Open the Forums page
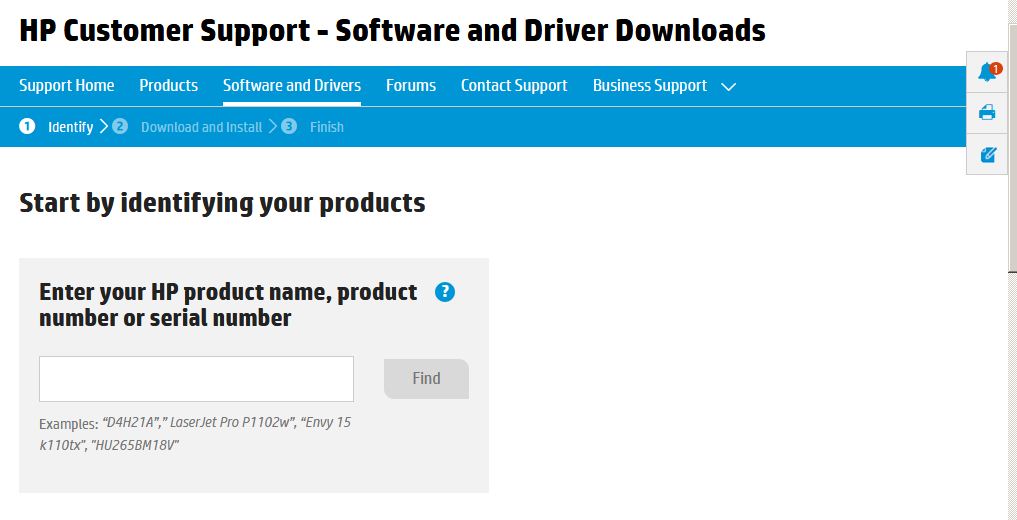 411,86
